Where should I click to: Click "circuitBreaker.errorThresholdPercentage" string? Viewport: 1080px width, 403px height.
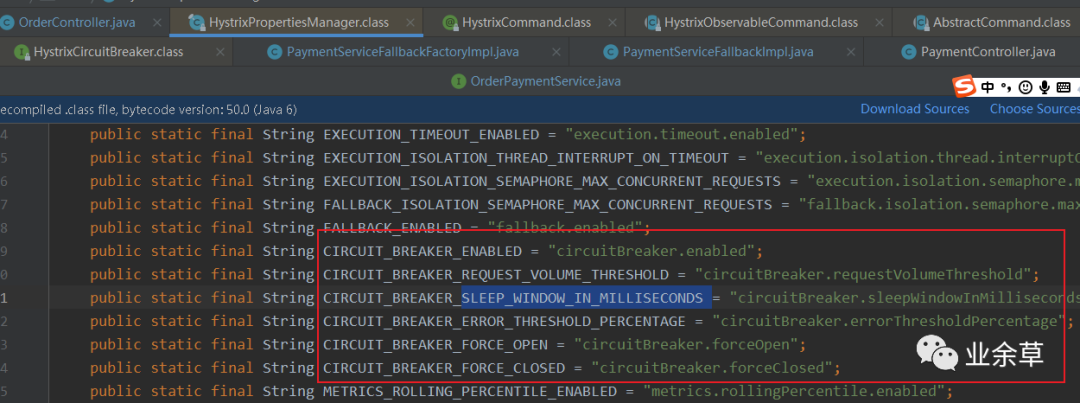(889, 322)
